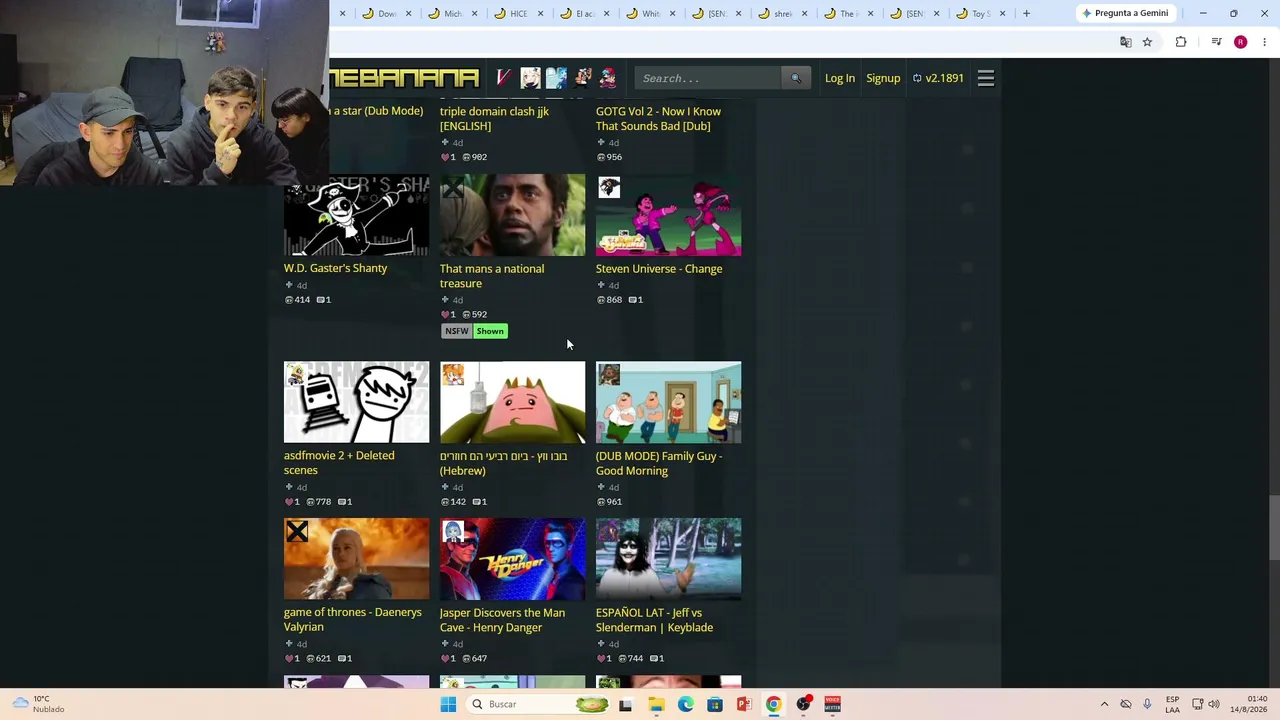The width and height of the screenshot is (1280, 720).
Task: Open the Chrome profile R avatar
Action: [1240, 42]
